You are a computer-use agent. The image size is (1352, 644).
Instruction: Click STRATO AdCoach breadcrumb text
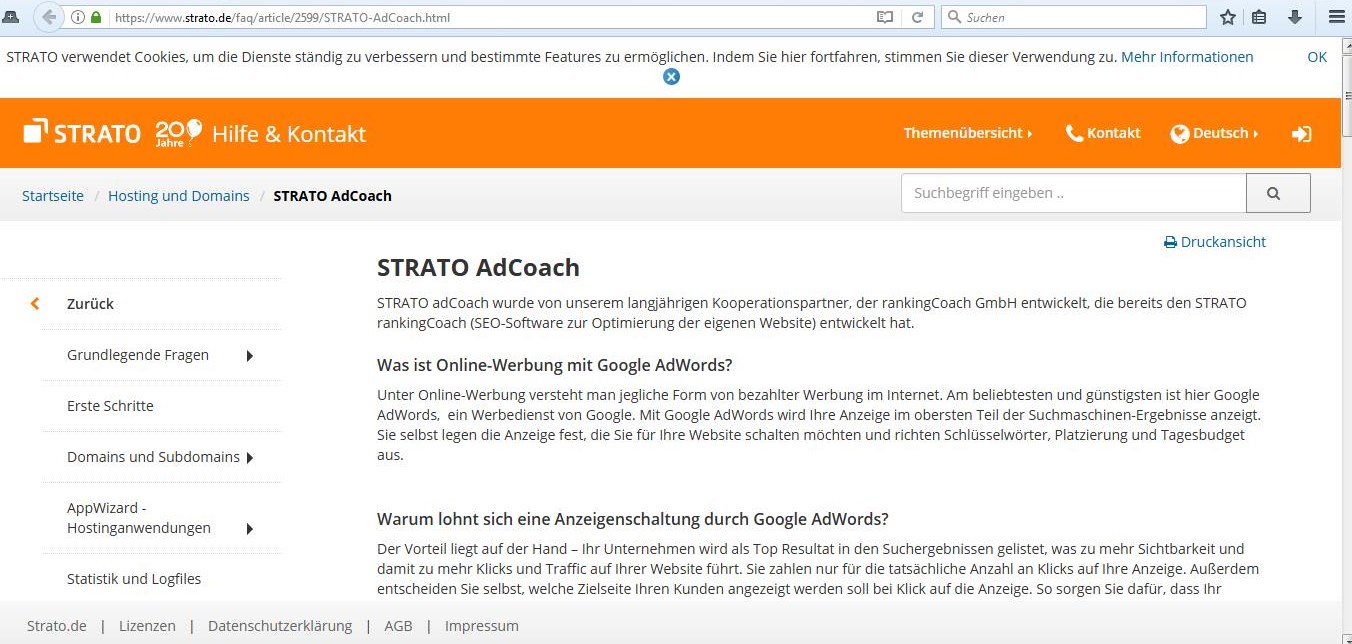(x=333, y=196)
